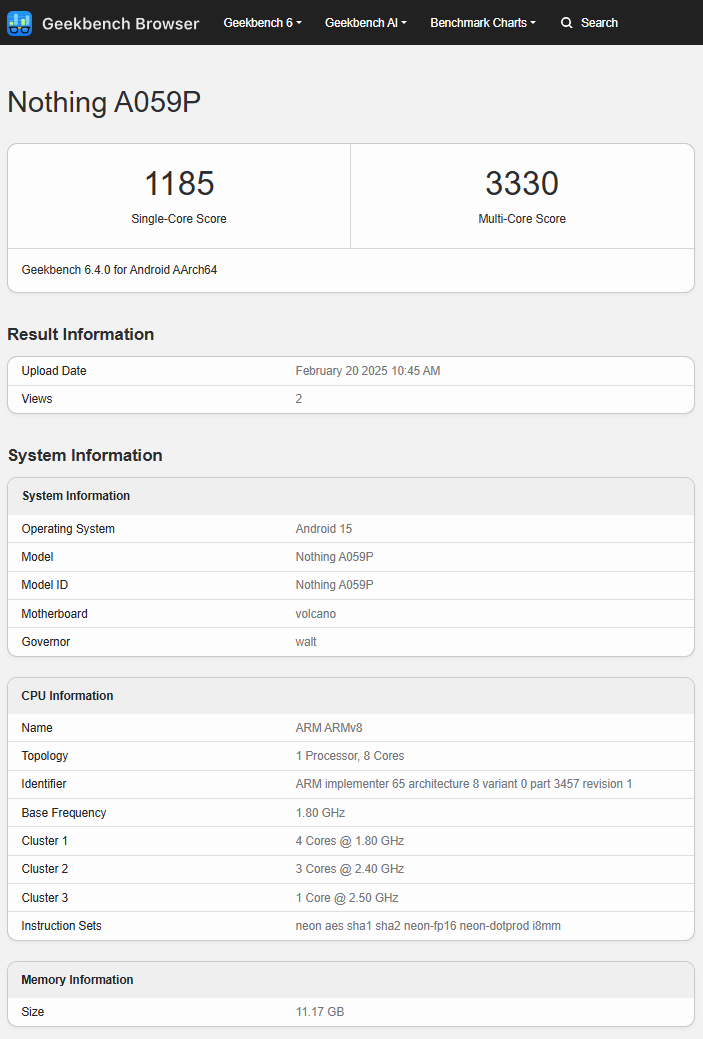This screenshot has width=703, height=1039.
Task: Select the Operating System Android 15 entry
Action: (350, 528)
